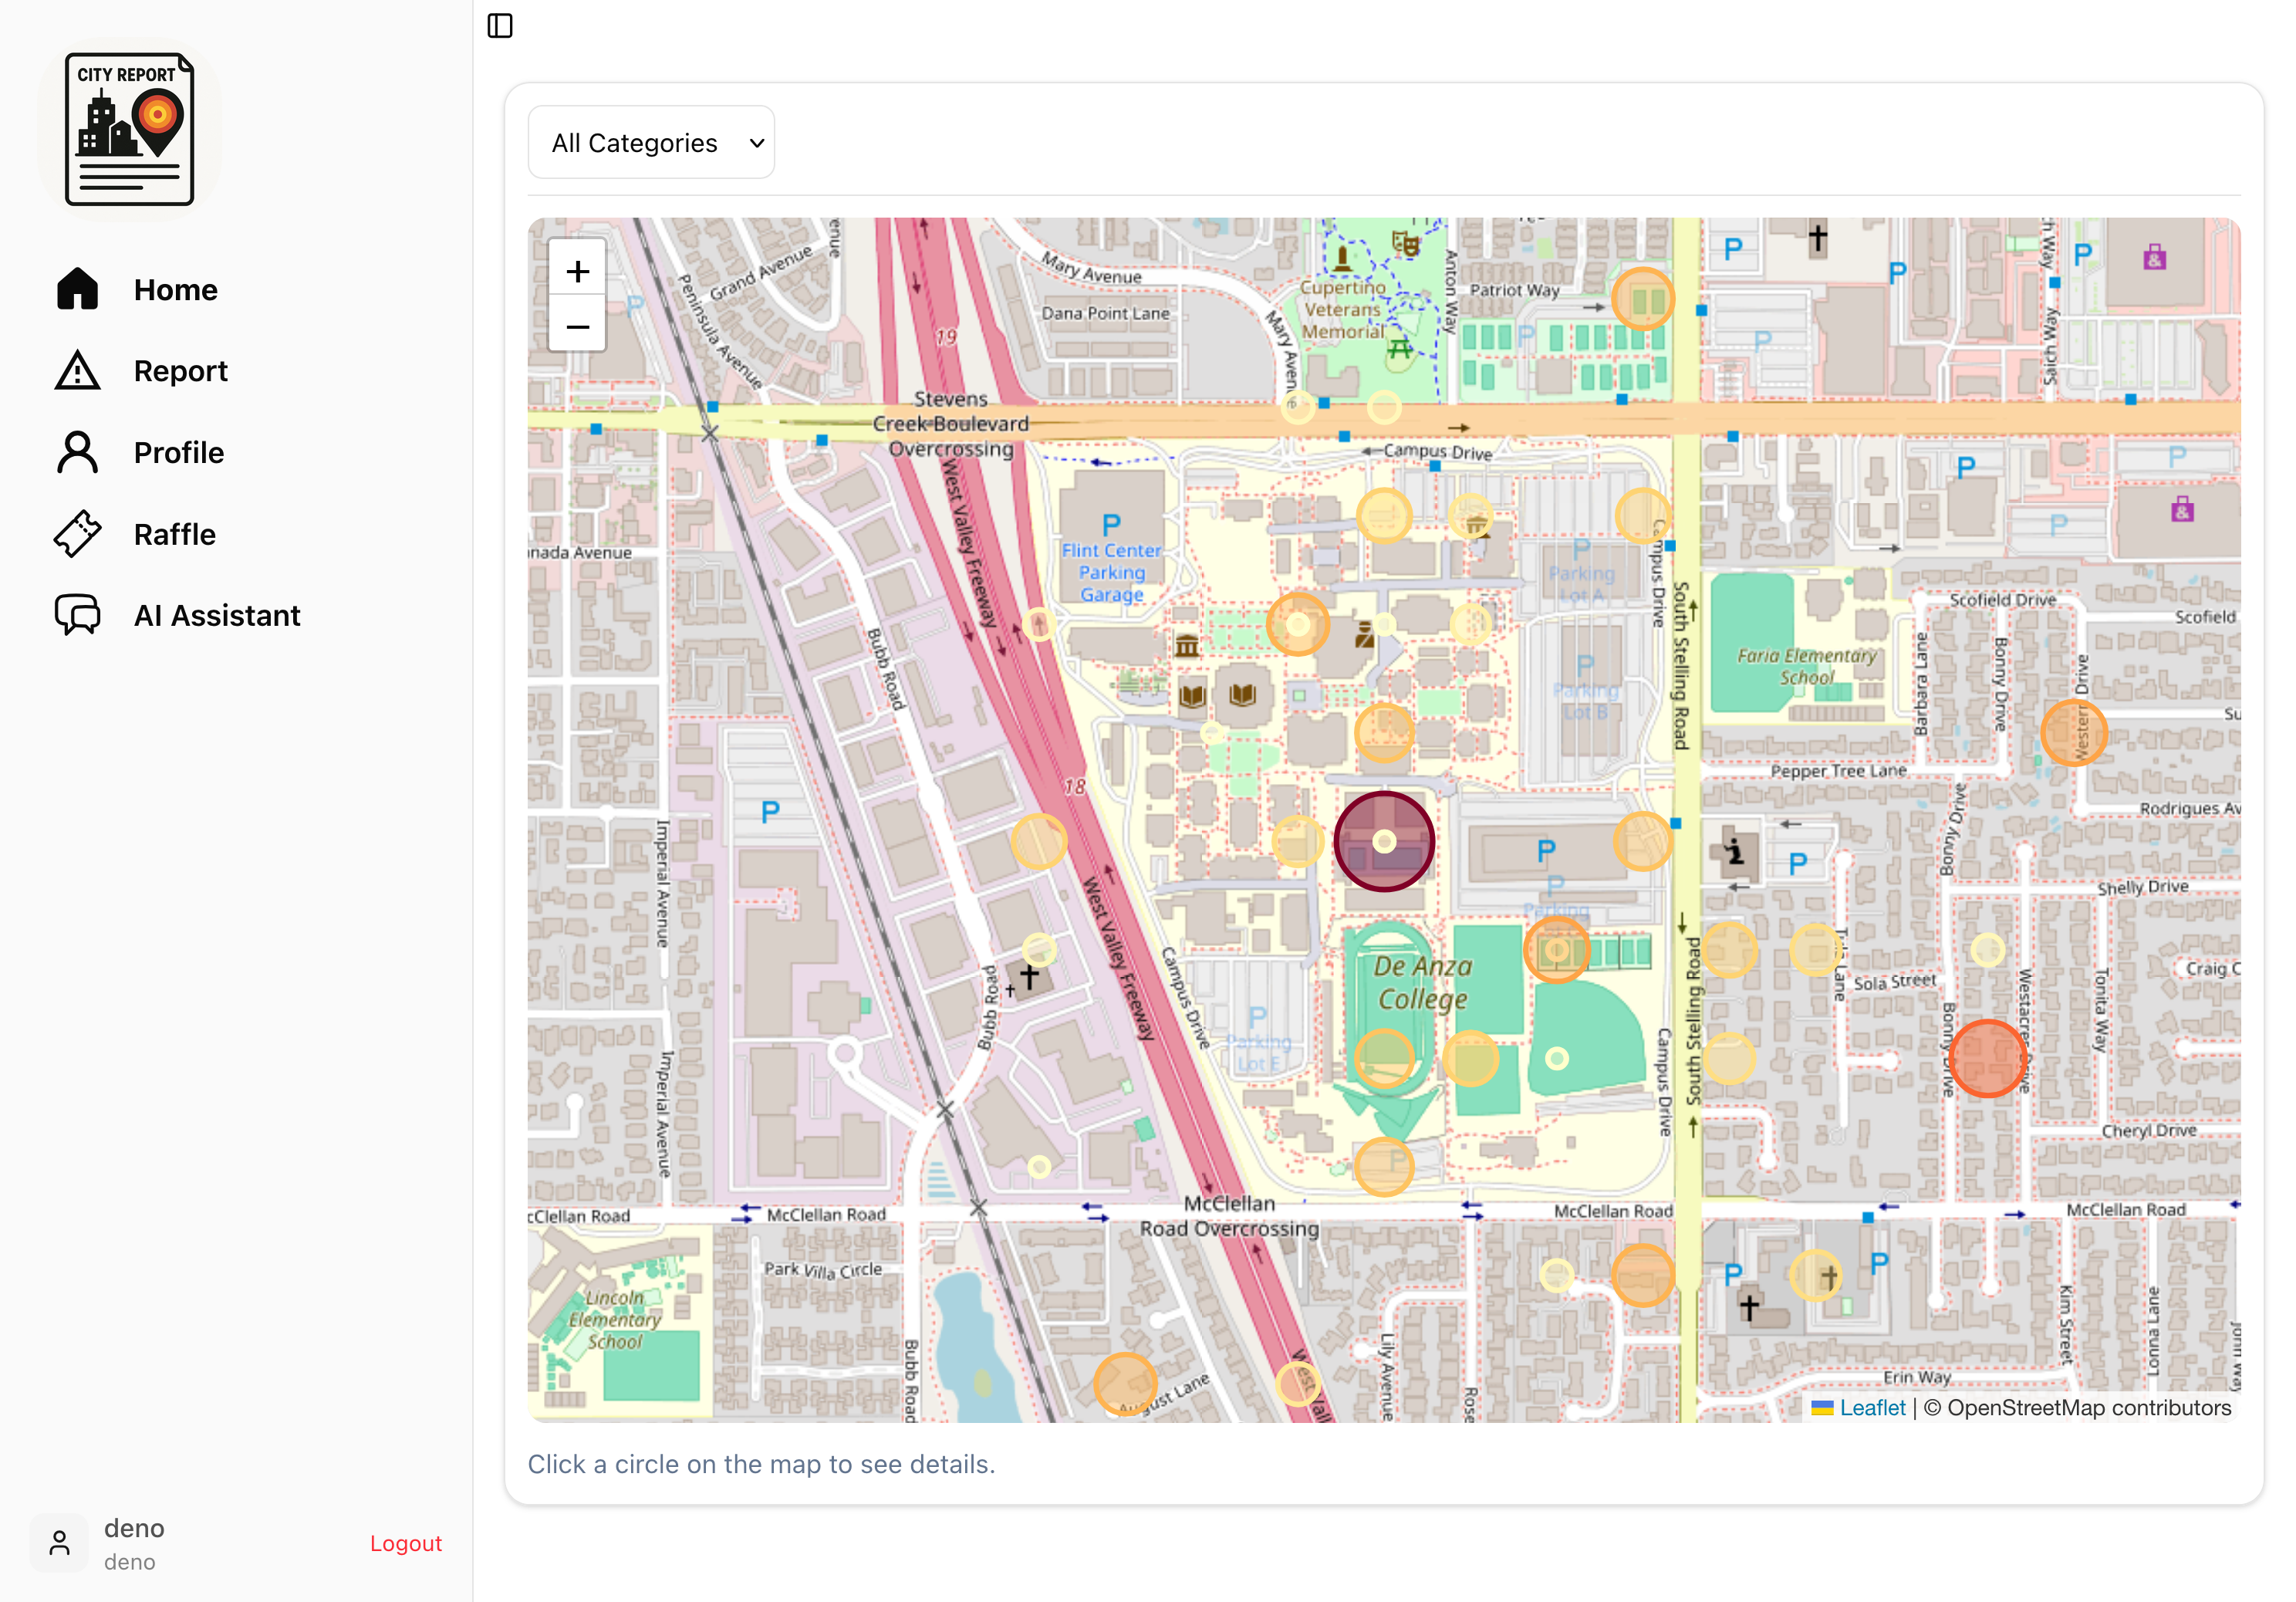Zoom out on the map

[577, 326]
